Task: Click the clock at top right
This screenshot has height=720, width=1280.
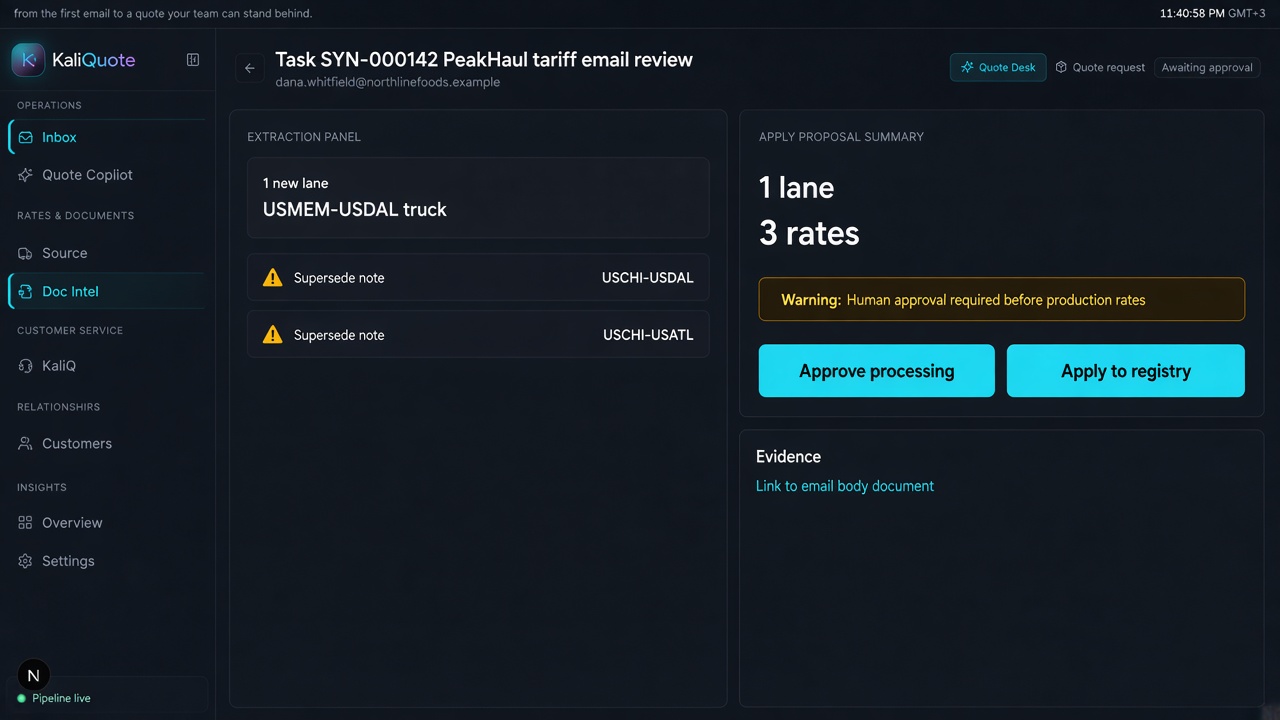Action: 1212,13
